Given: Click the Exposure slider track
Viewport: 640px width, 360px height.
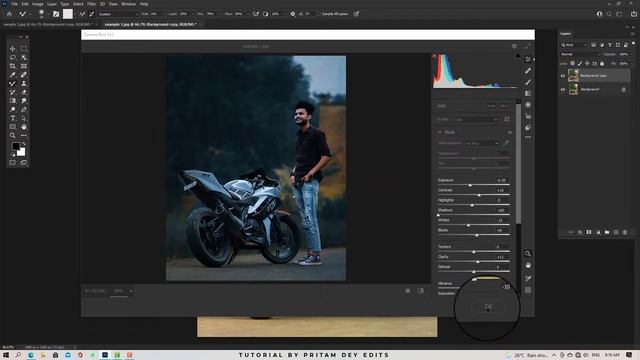Looking at the screenshot, I should point(473,185).
